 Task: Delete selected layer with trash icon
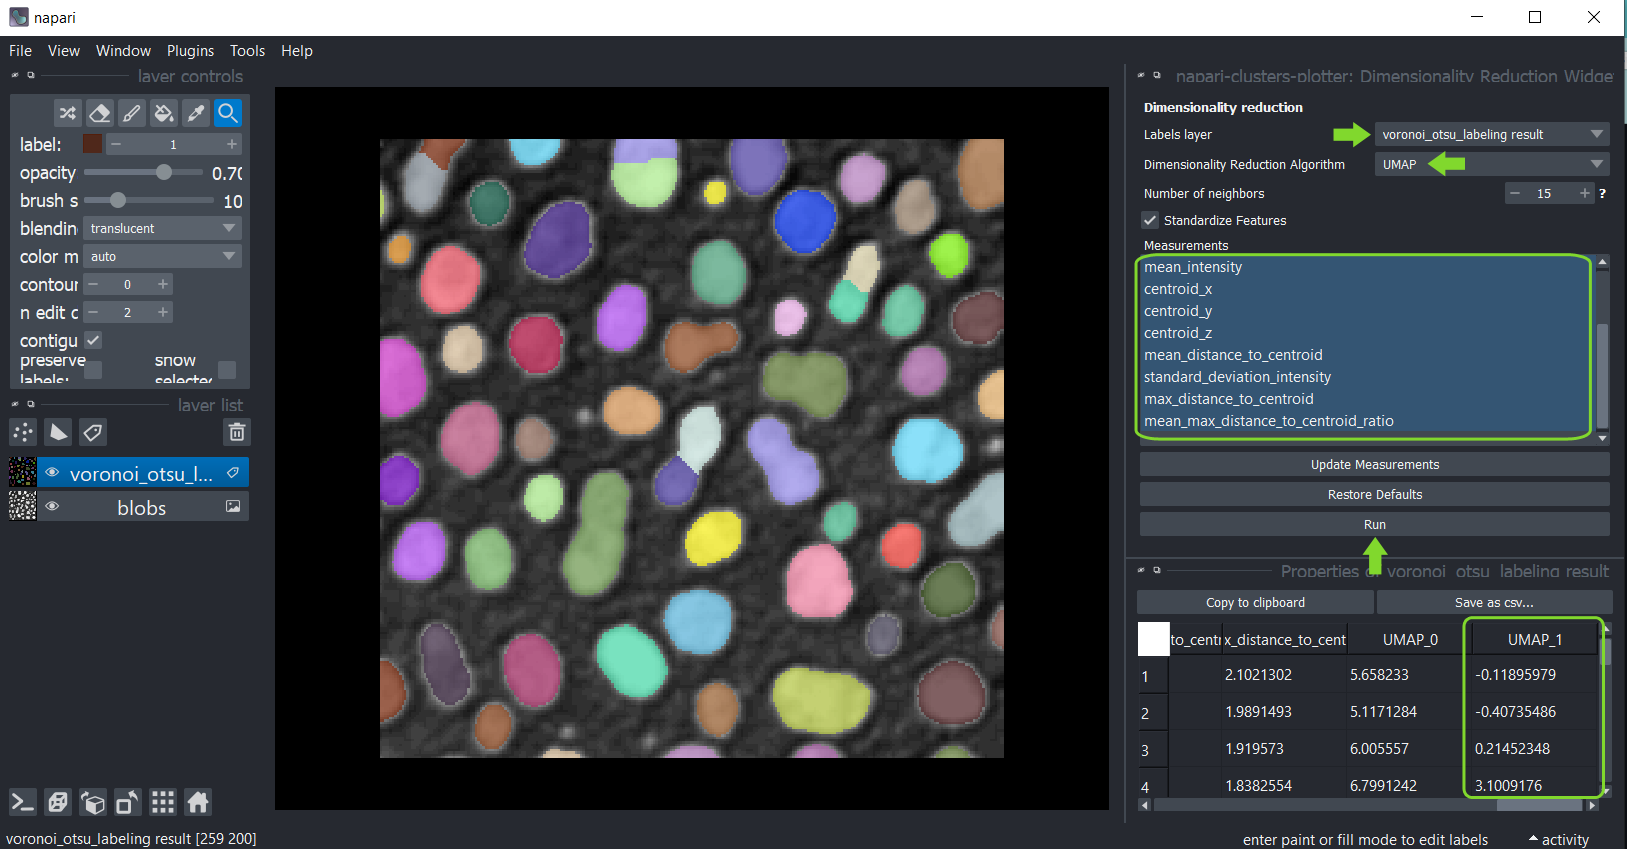click(x=237, y=432)
